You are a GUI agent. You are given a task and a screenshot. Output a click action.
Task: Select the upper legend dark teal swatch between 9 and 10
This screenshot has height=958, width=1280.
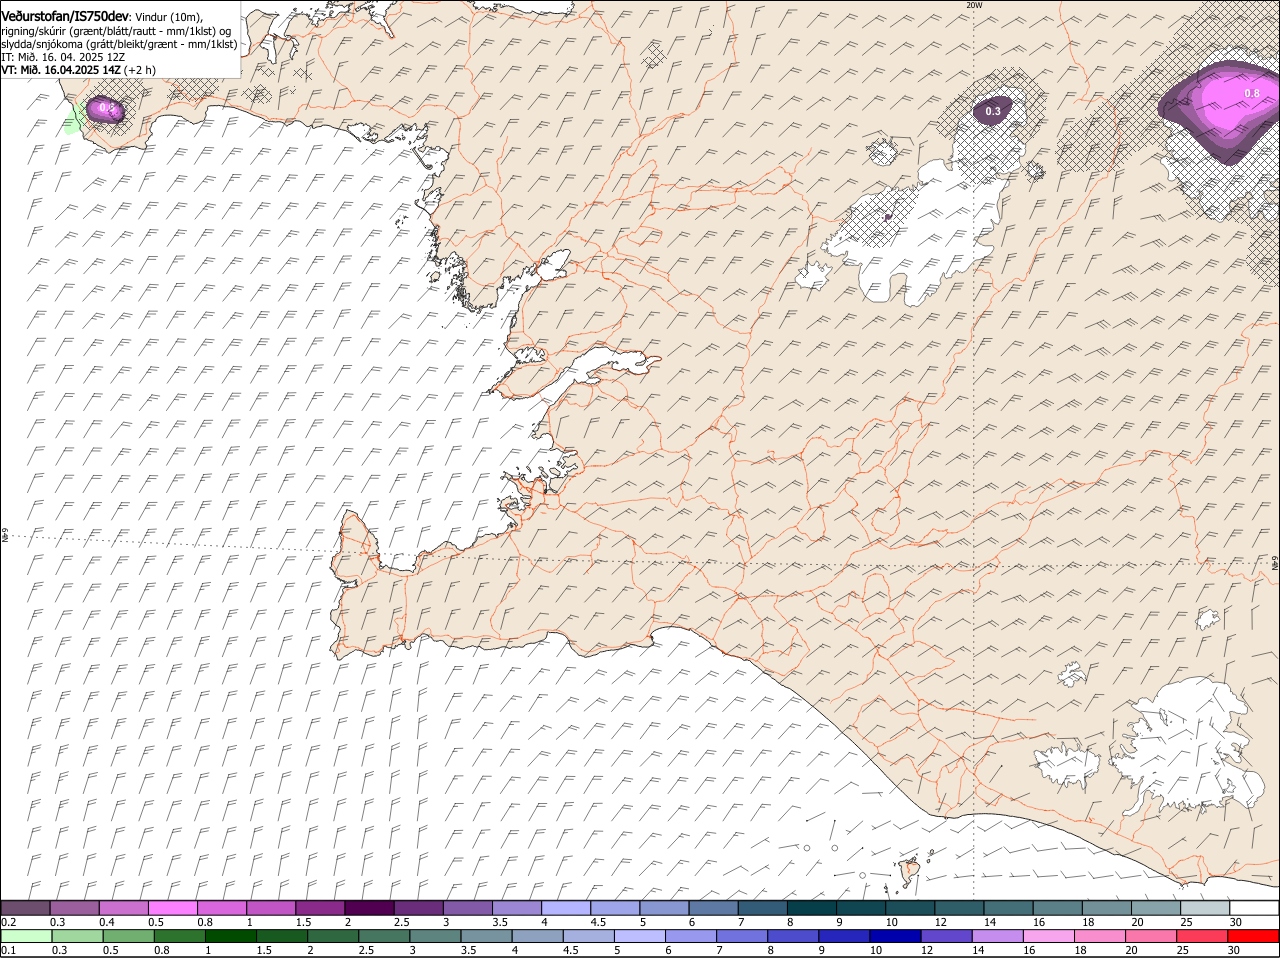859,907
